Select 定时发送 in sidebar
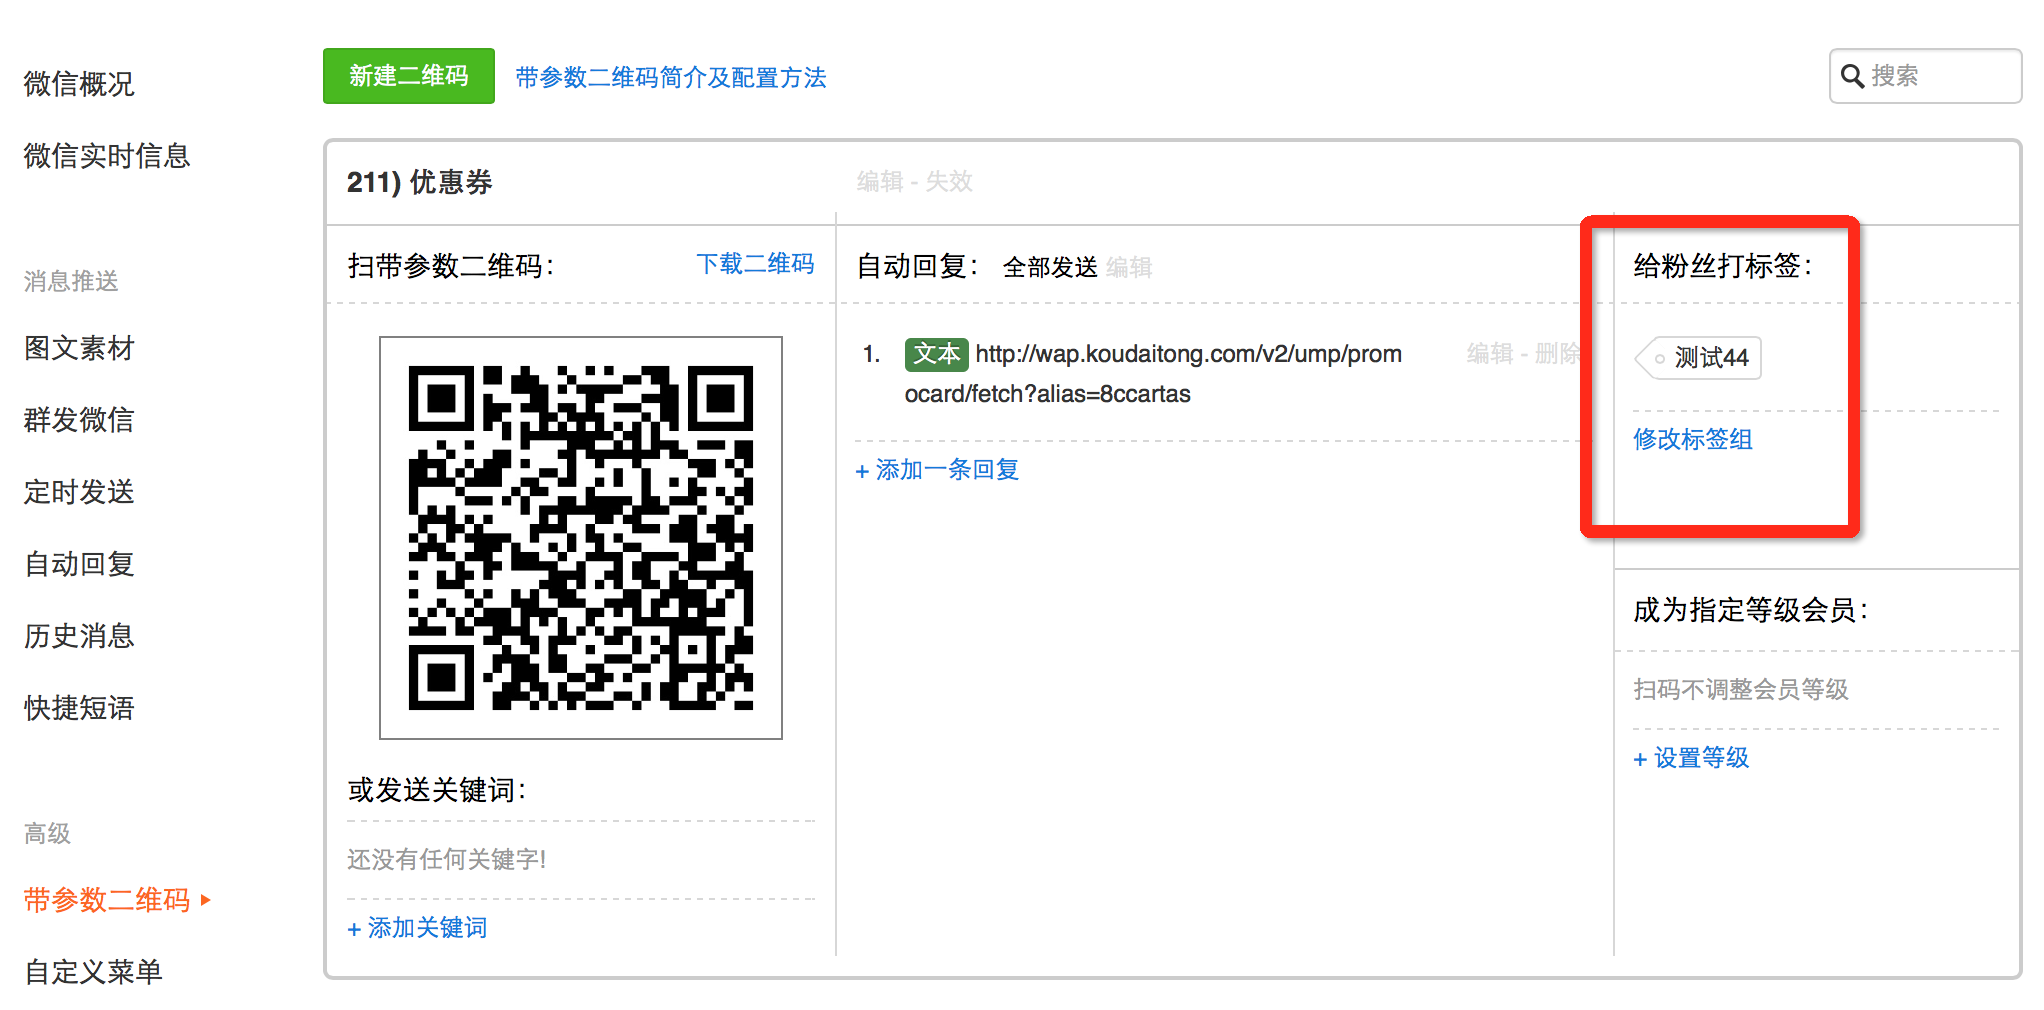The height and width of the screenshot is (1010, 2044). pyautogui.click(x=79, y=492)
